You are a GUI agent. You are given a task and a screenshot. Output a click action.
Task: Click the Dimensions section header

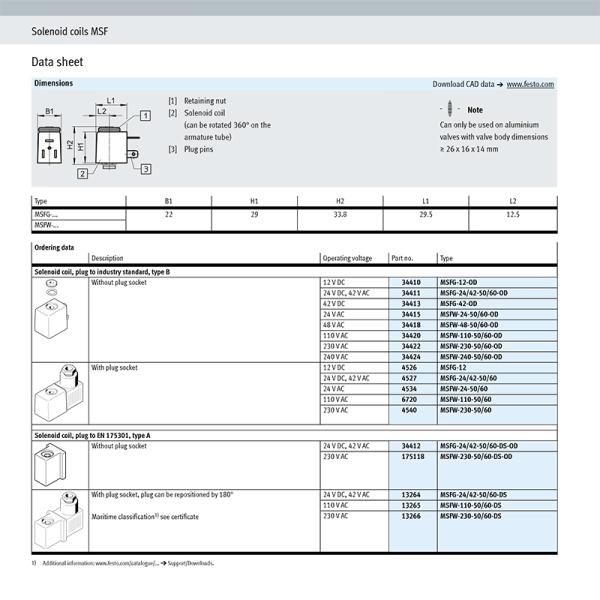54,84
